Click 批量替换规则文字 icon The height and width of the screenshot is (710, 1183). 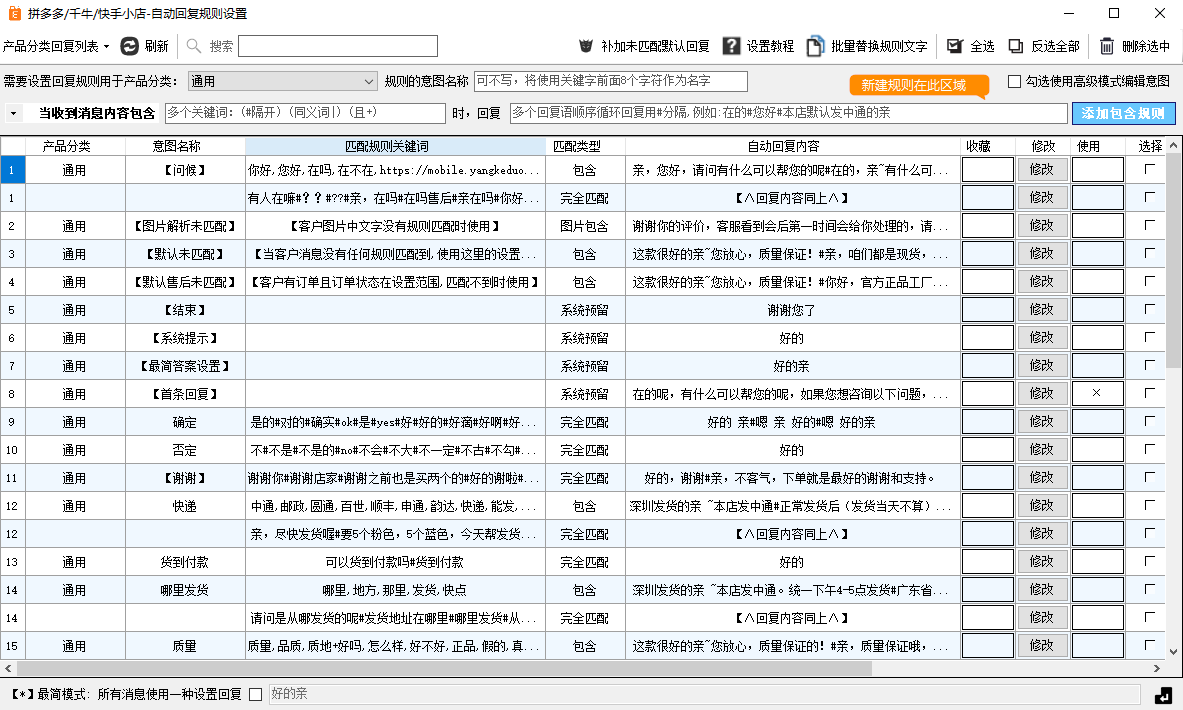pos(816,46)
